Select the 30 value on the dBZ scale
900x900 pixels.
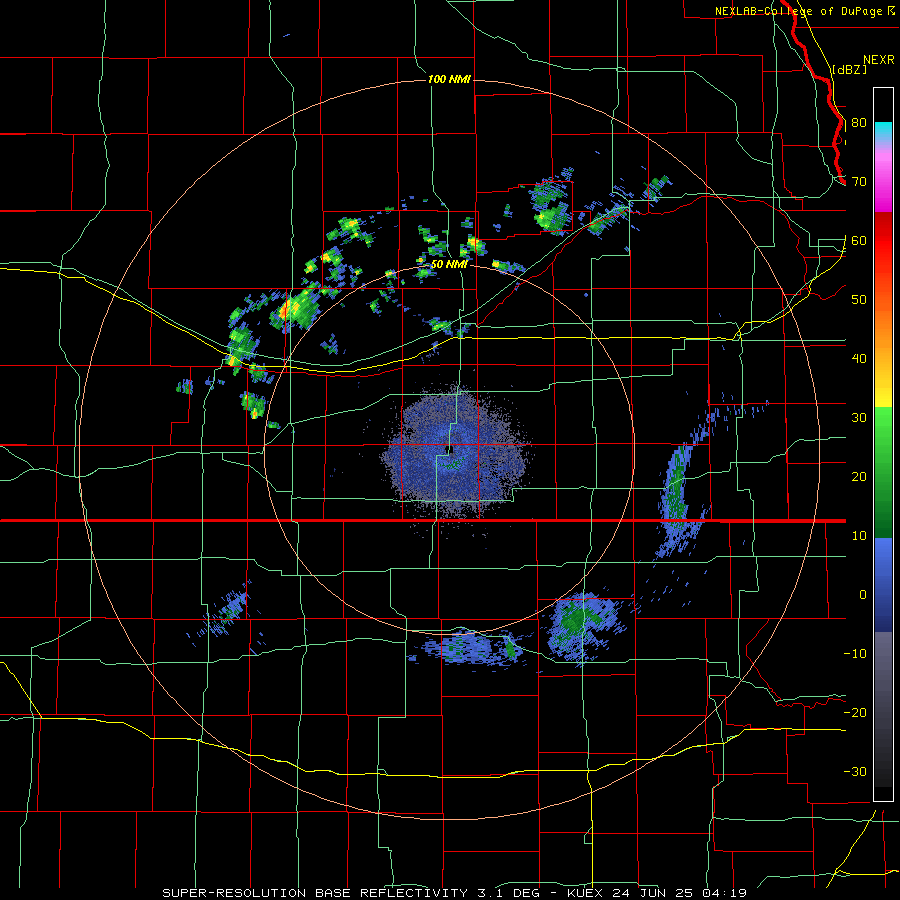point(859,418)
